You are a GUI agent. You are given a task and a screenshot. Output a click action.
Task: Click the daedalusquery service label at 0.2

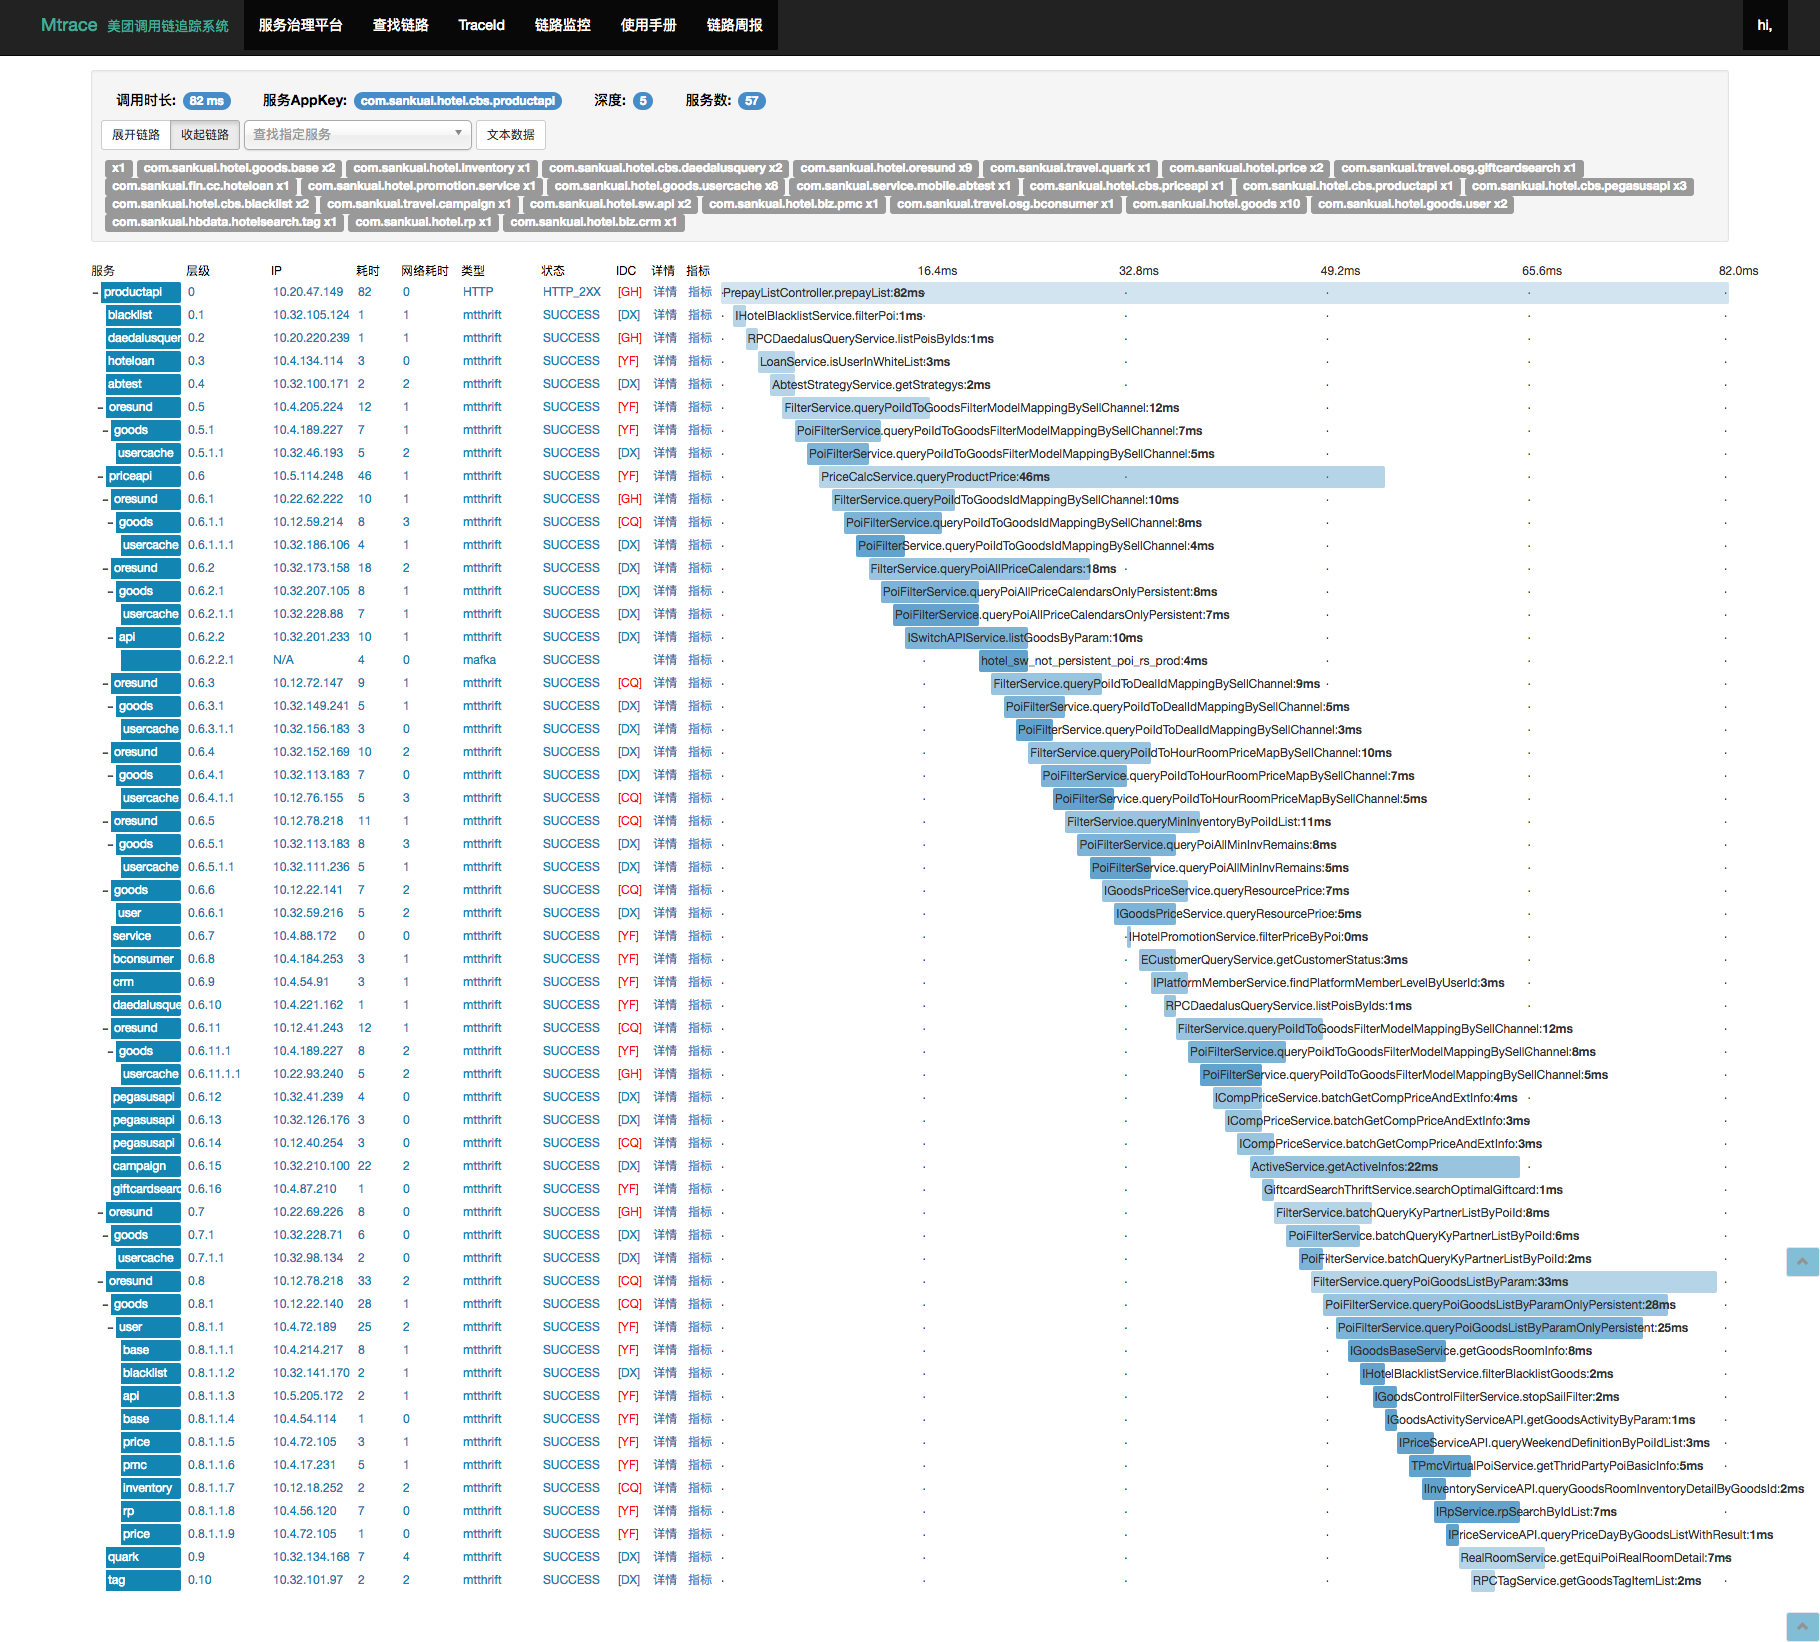(143, 338)
